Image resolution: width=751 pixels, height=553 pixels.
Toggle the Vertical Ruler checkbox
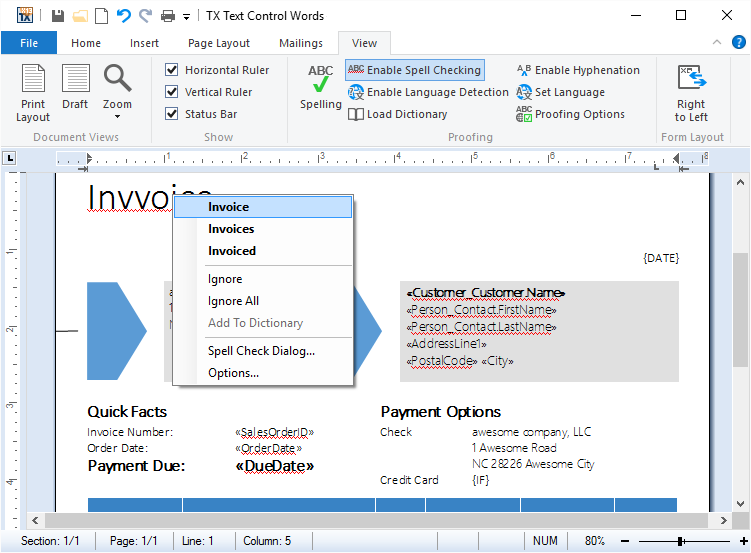click(172, 92)
